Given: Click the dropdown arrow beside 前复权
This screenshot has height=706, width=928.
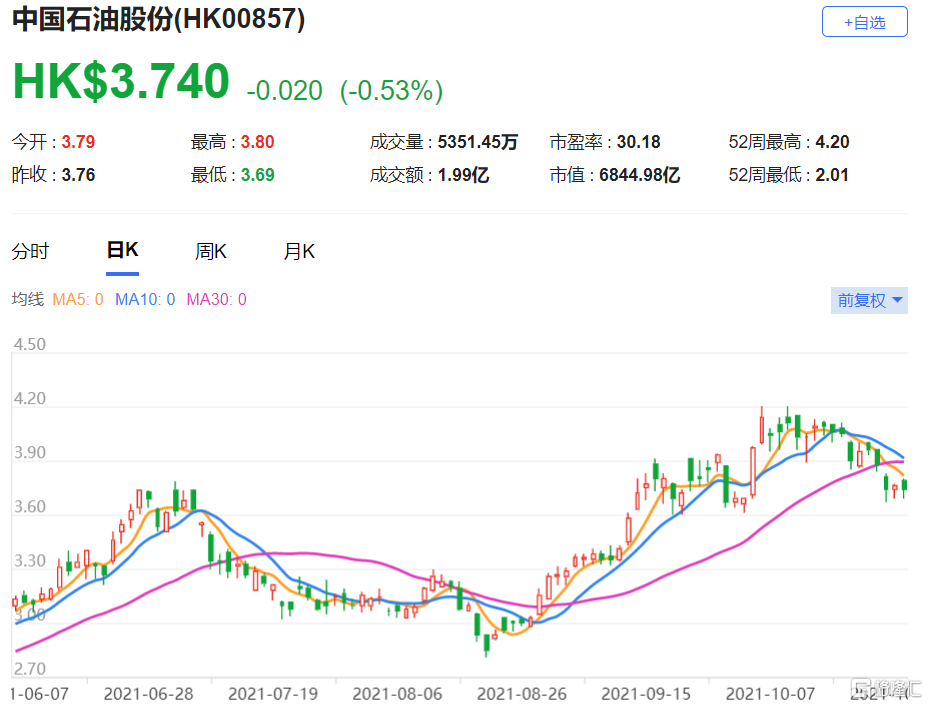Looking at the screenshot, I should click(x=897, y=300).
